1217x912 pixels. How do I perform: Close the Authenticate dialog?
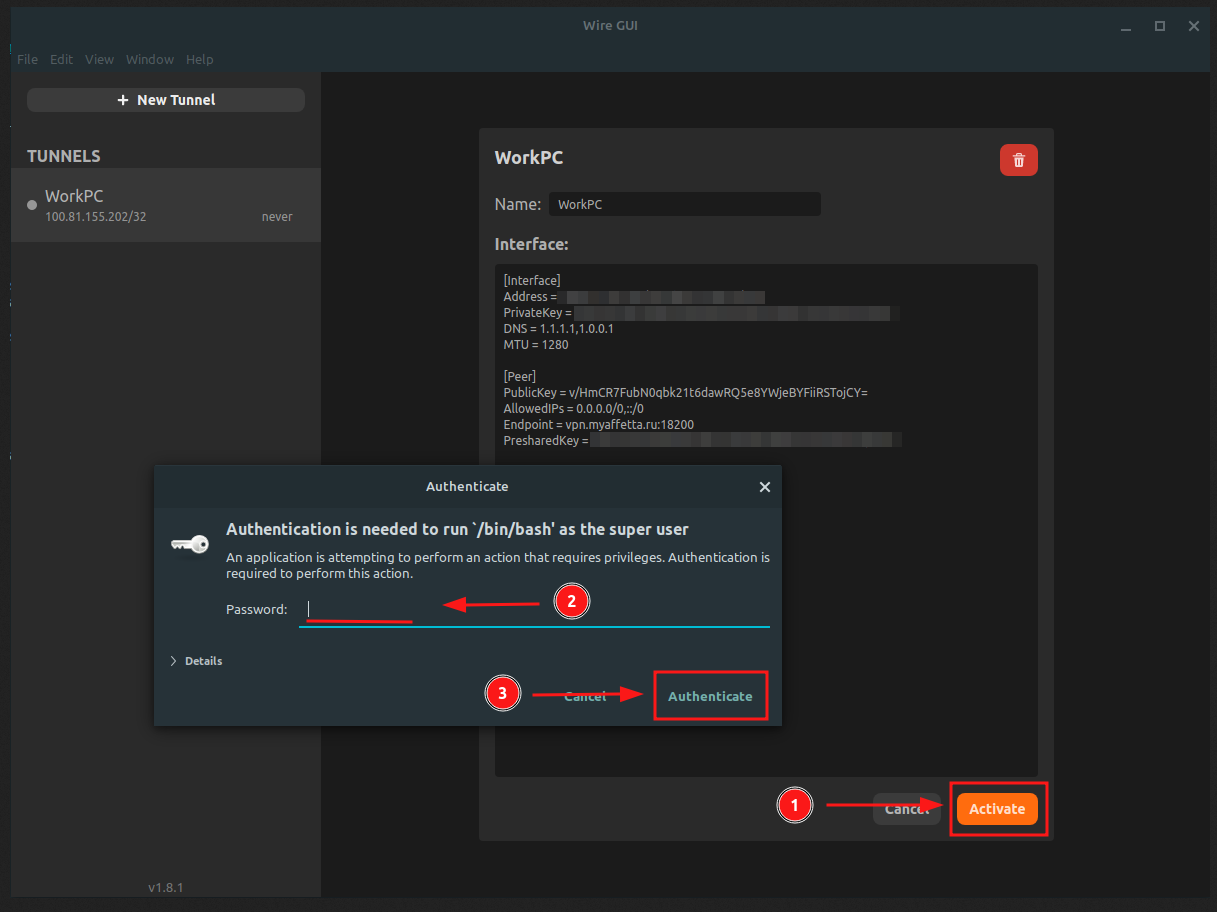tap(765, 487)
